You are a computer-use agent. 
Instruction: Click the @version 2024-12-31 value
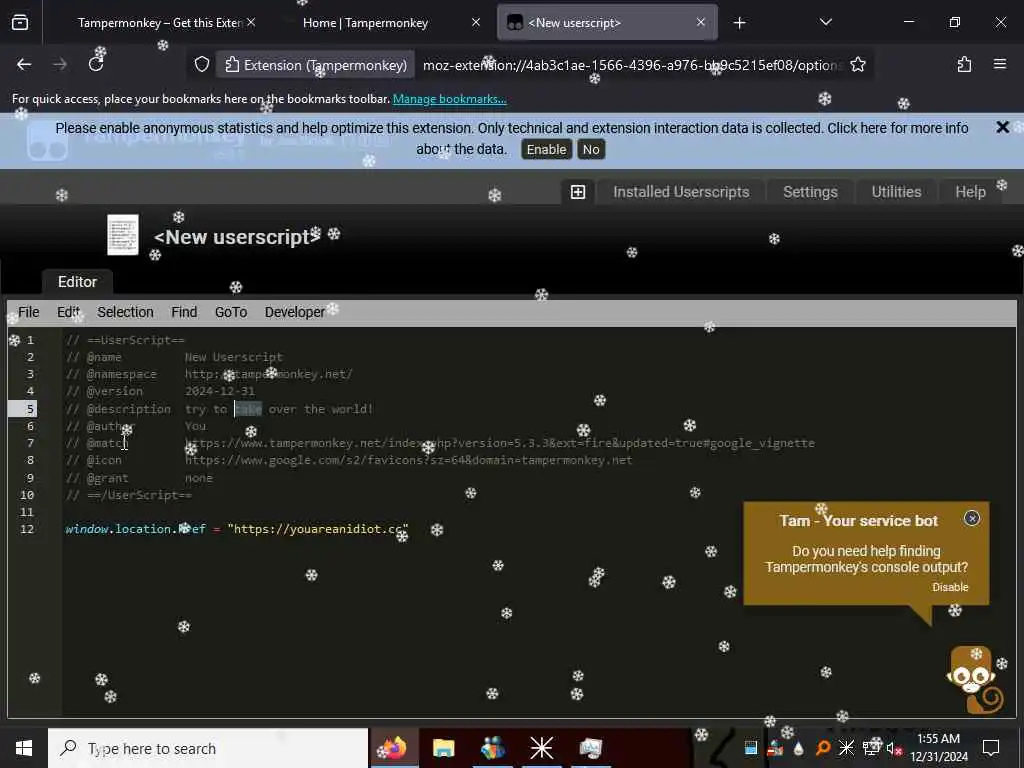(219, 391)
